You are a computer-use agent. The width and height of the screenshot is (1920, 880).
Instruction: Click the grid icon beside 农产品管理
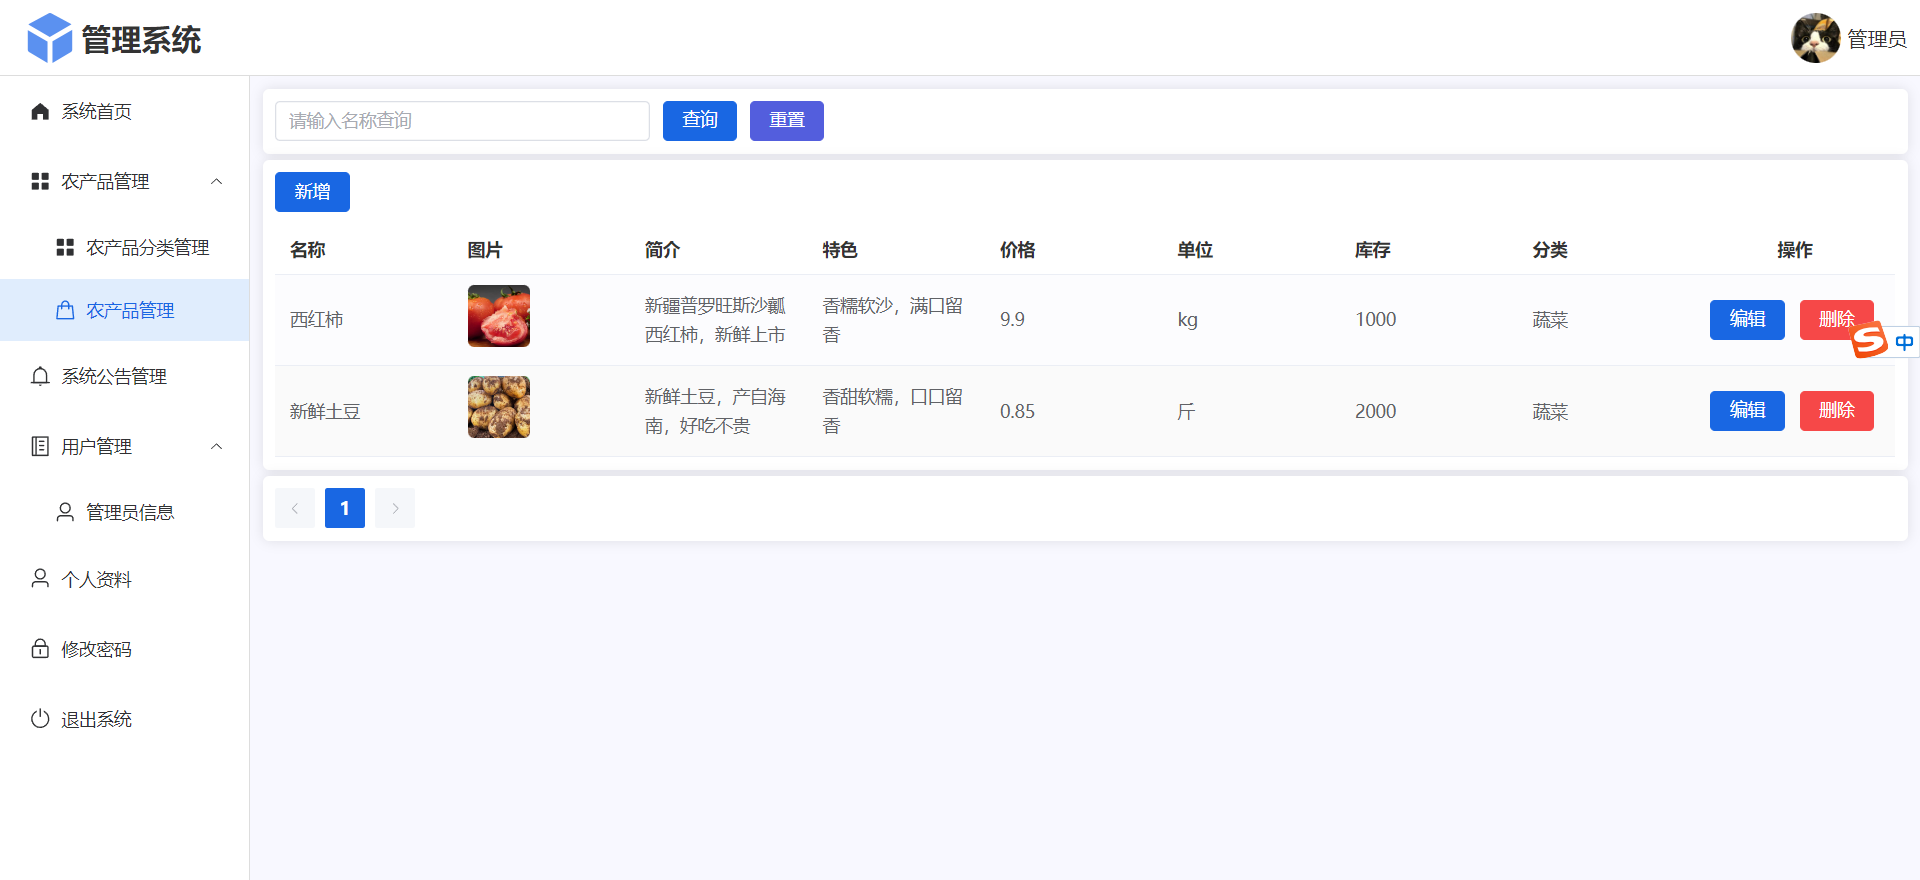coord(40,181)
